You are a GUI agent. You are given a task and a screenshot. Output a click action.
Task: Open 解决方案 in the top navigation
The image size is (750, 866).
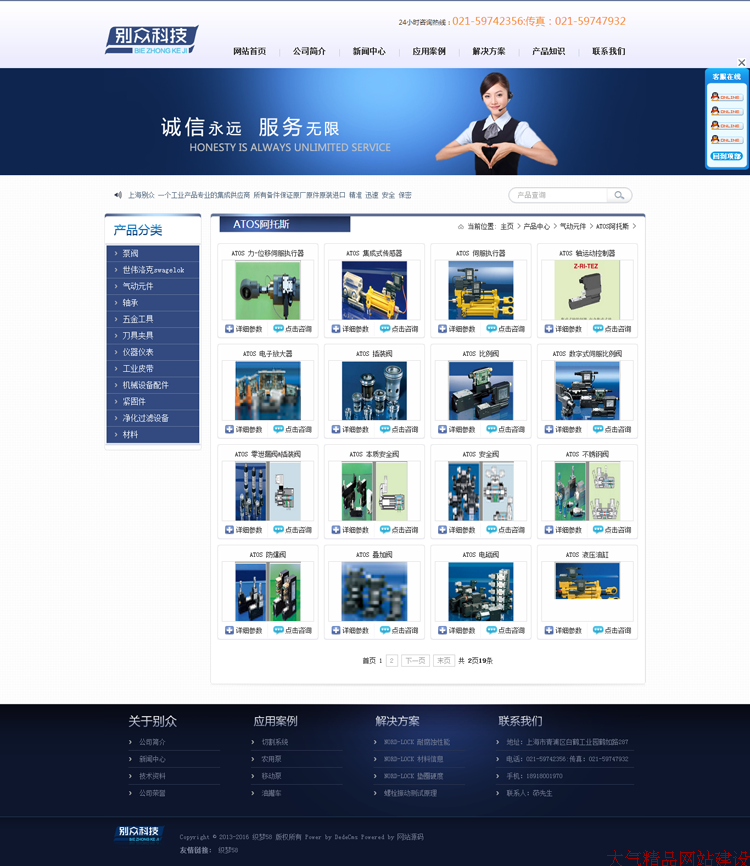[x=489, y=51]
